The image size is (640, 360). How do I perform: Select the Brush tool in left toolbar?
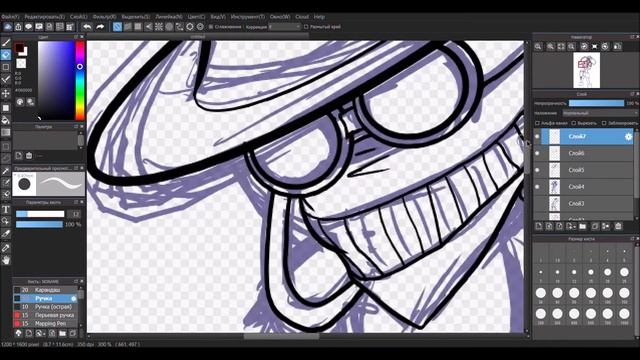[6, 43]
